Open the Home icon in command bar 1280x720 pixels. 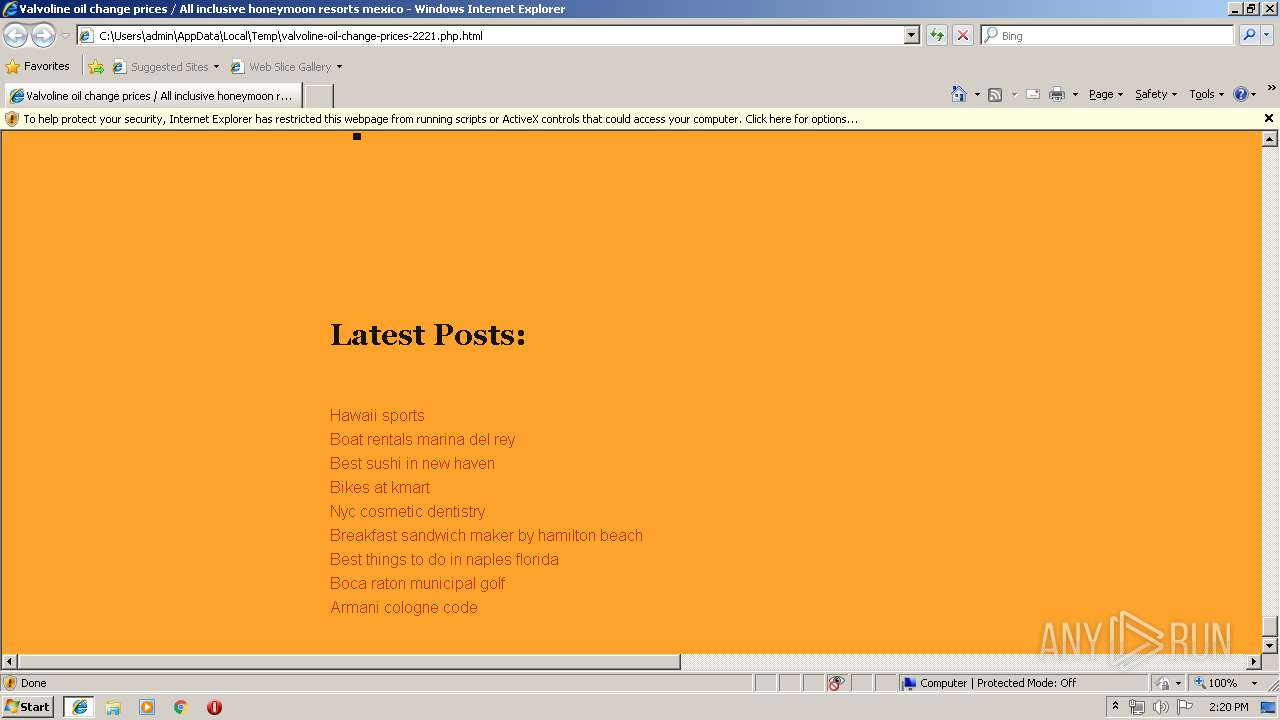[958, 94]
